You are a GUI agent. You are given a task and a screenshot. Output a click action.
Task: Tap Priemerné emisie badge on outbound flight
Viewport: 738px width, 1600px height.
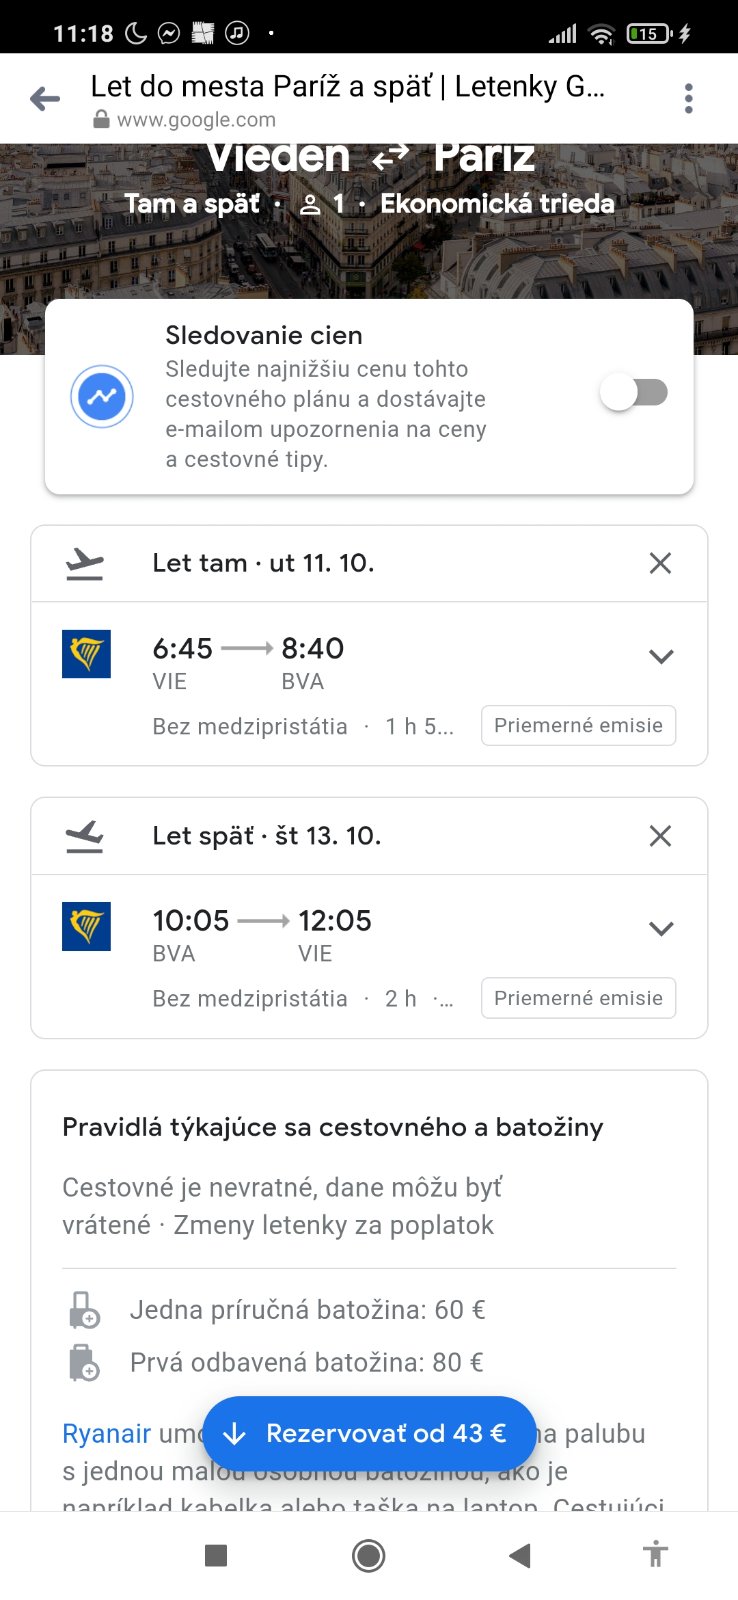tap(578, 725)
